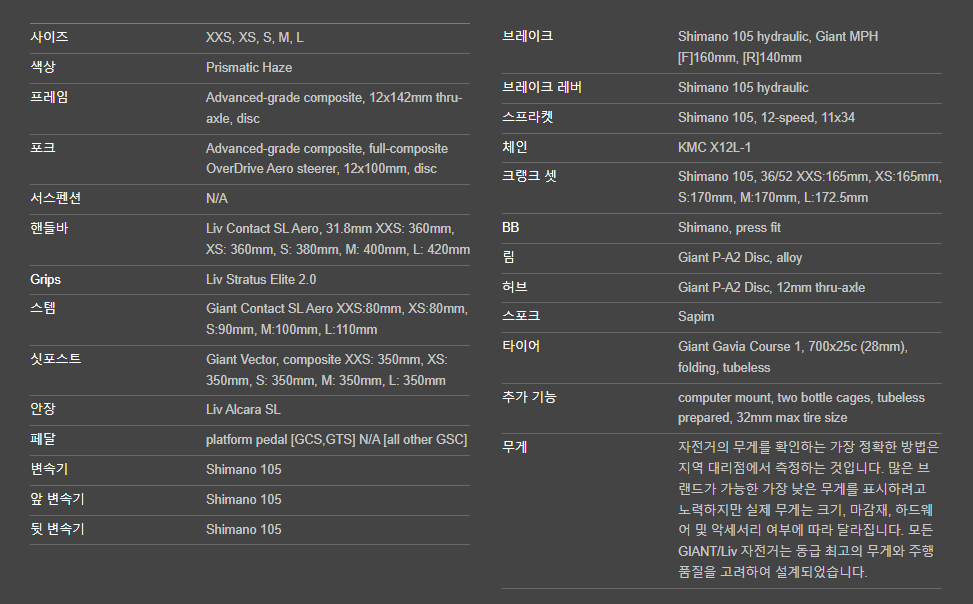Select 'Shimano 105 hydraulic' brake lever value

(x=743, y=88)
